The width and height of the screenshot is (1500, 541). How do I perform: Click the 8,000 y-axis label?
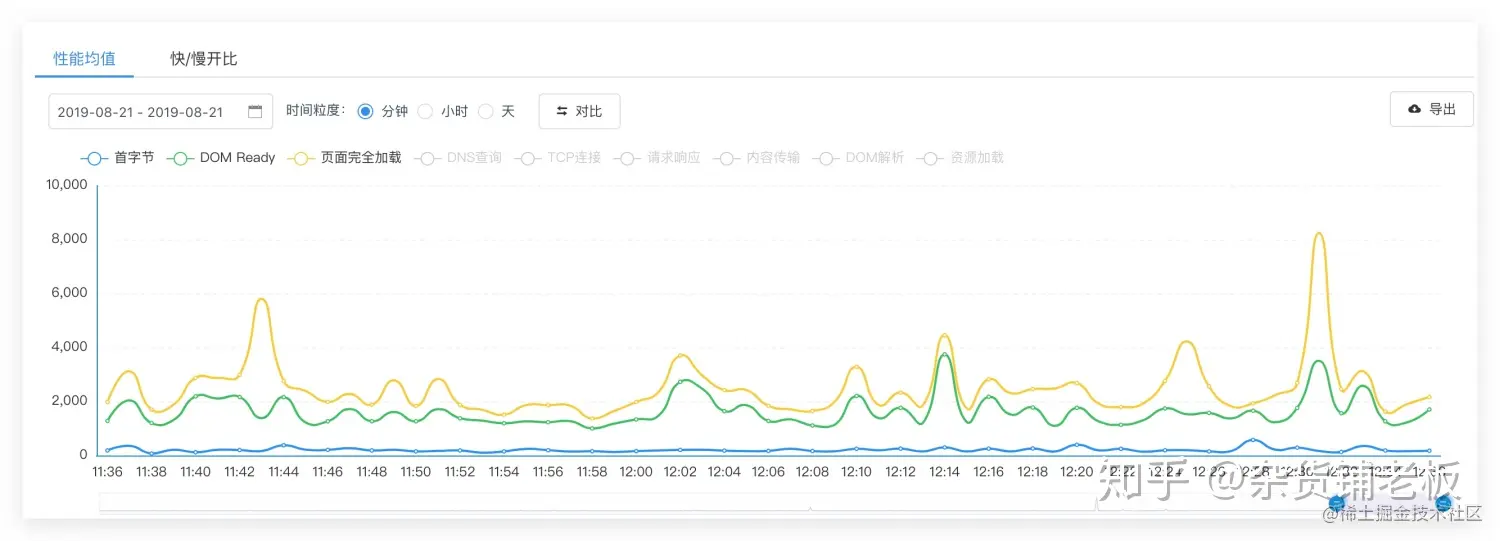pyautogui.click(x=71, y=239)
